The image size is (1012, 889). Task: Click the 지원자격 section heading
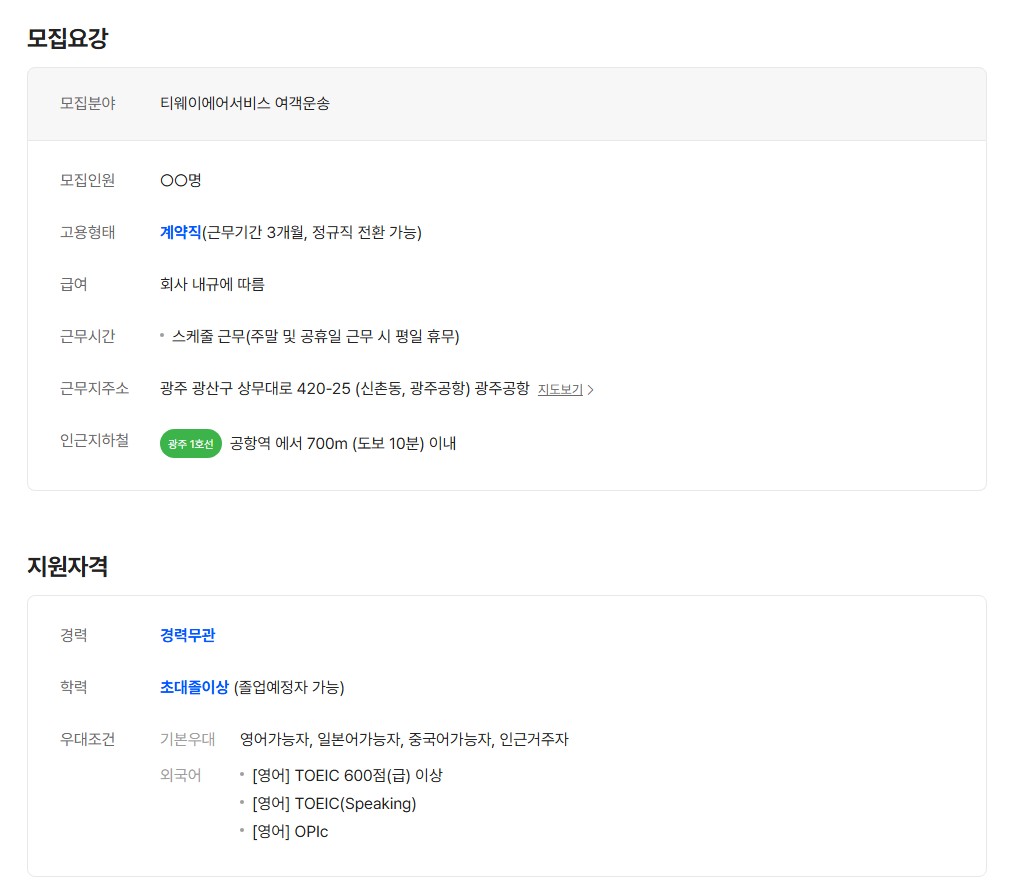[67, 566]
